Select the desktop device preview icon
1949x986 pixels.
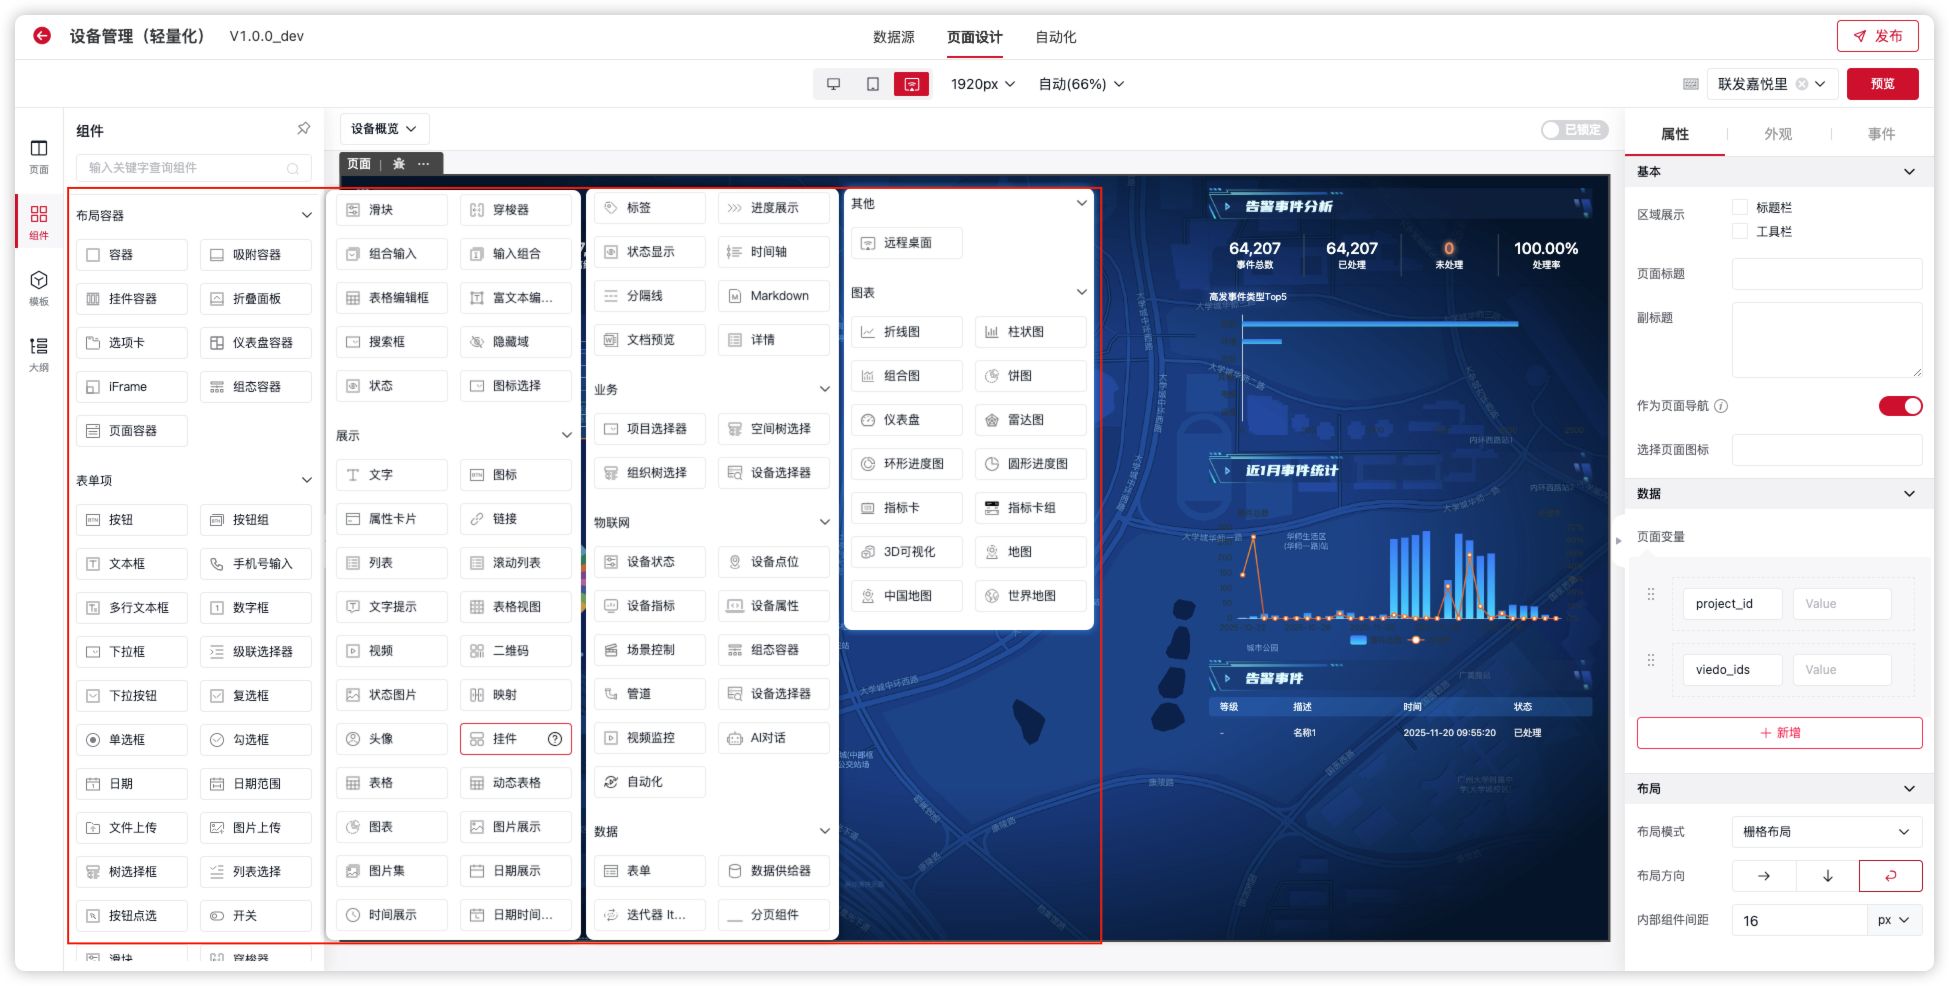tap(833, 84)
